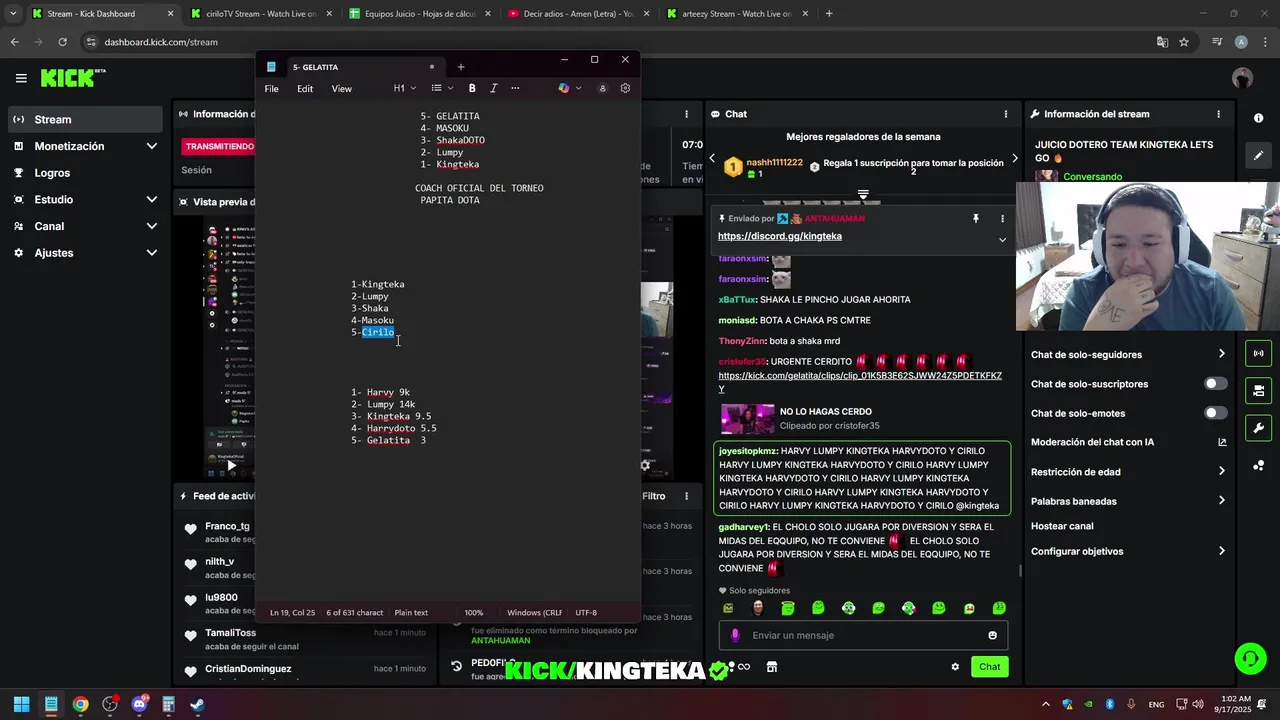Open Steam from the taskbar
This screenshot has height=720, width=1280.
point(198,704)
